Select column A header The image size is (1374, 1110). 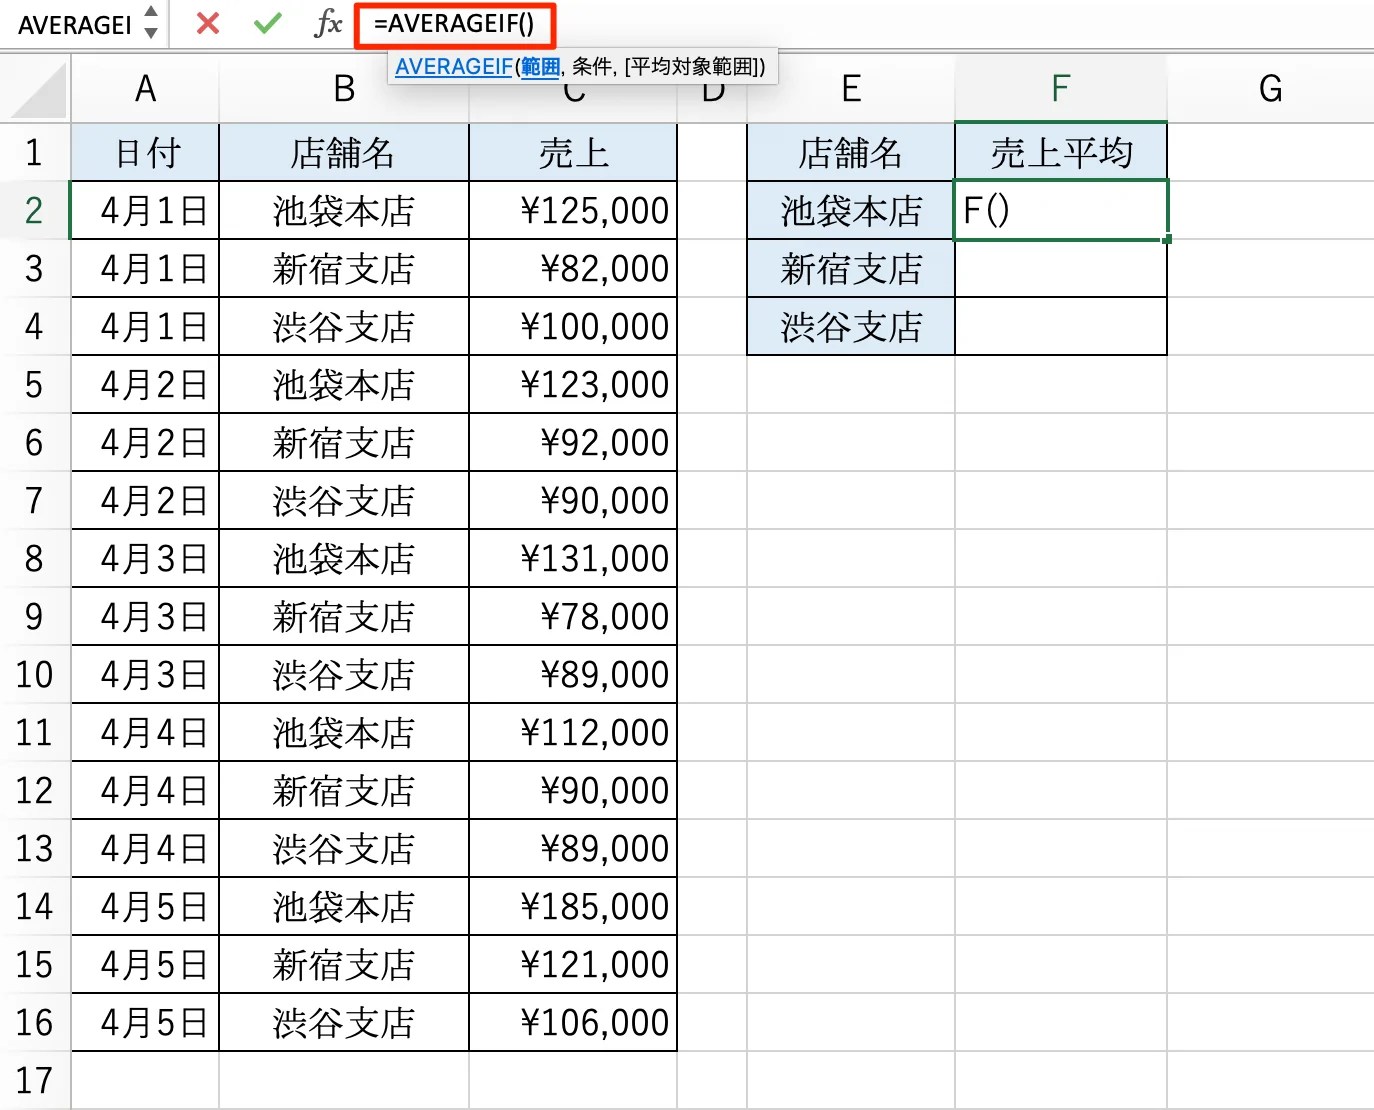(x=145, y=89)
